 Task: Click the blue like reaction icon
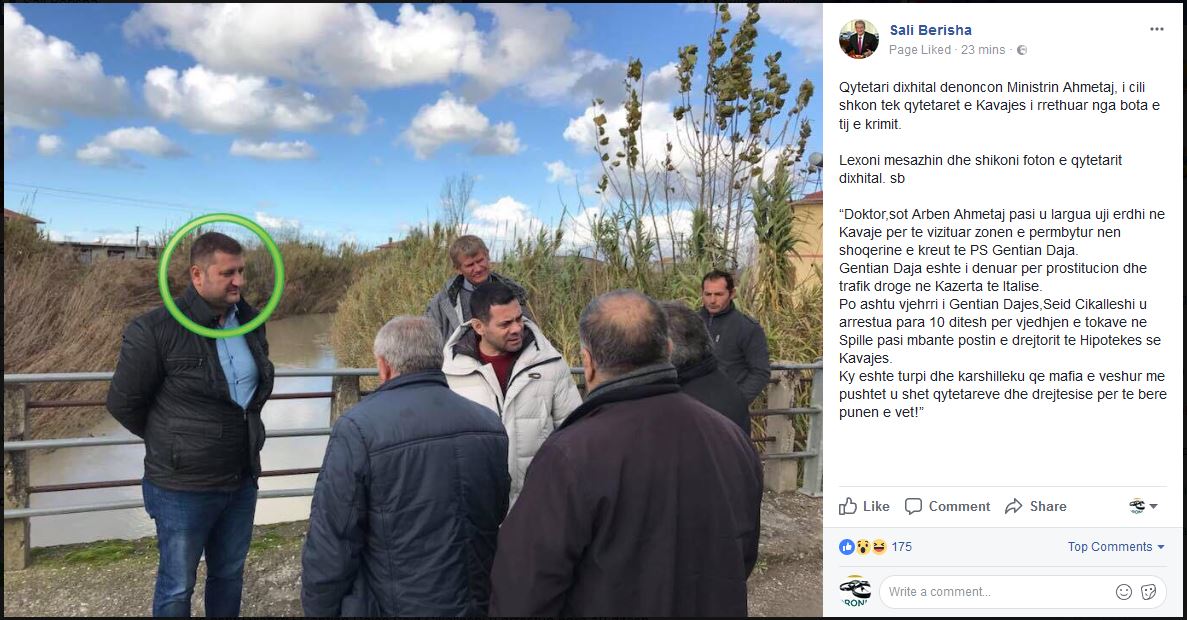[x=846, y=547]
